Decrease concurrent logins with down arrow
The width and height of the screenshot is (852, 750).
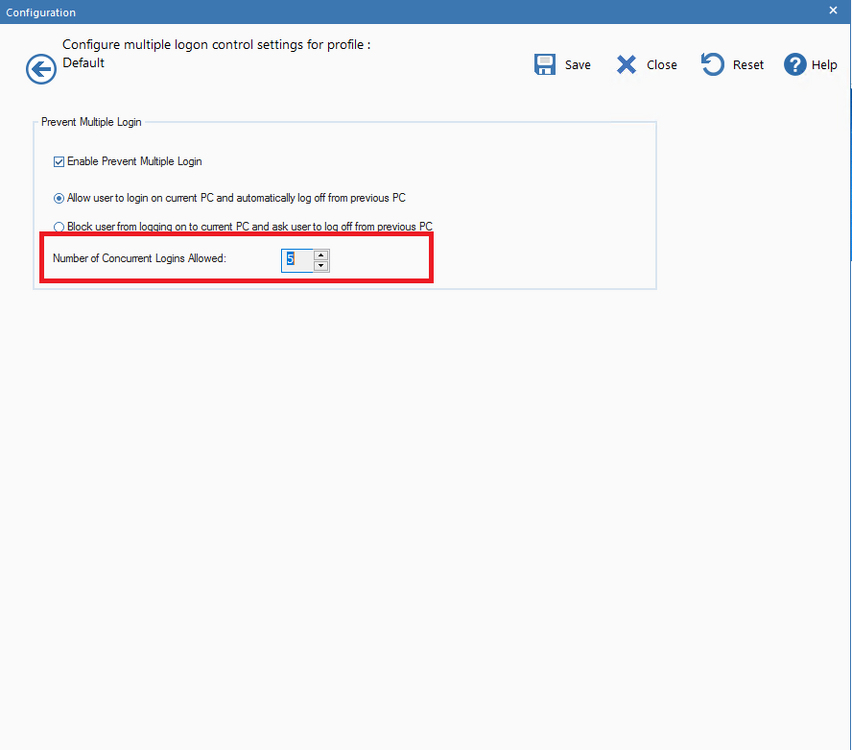[x=321, y=266]
